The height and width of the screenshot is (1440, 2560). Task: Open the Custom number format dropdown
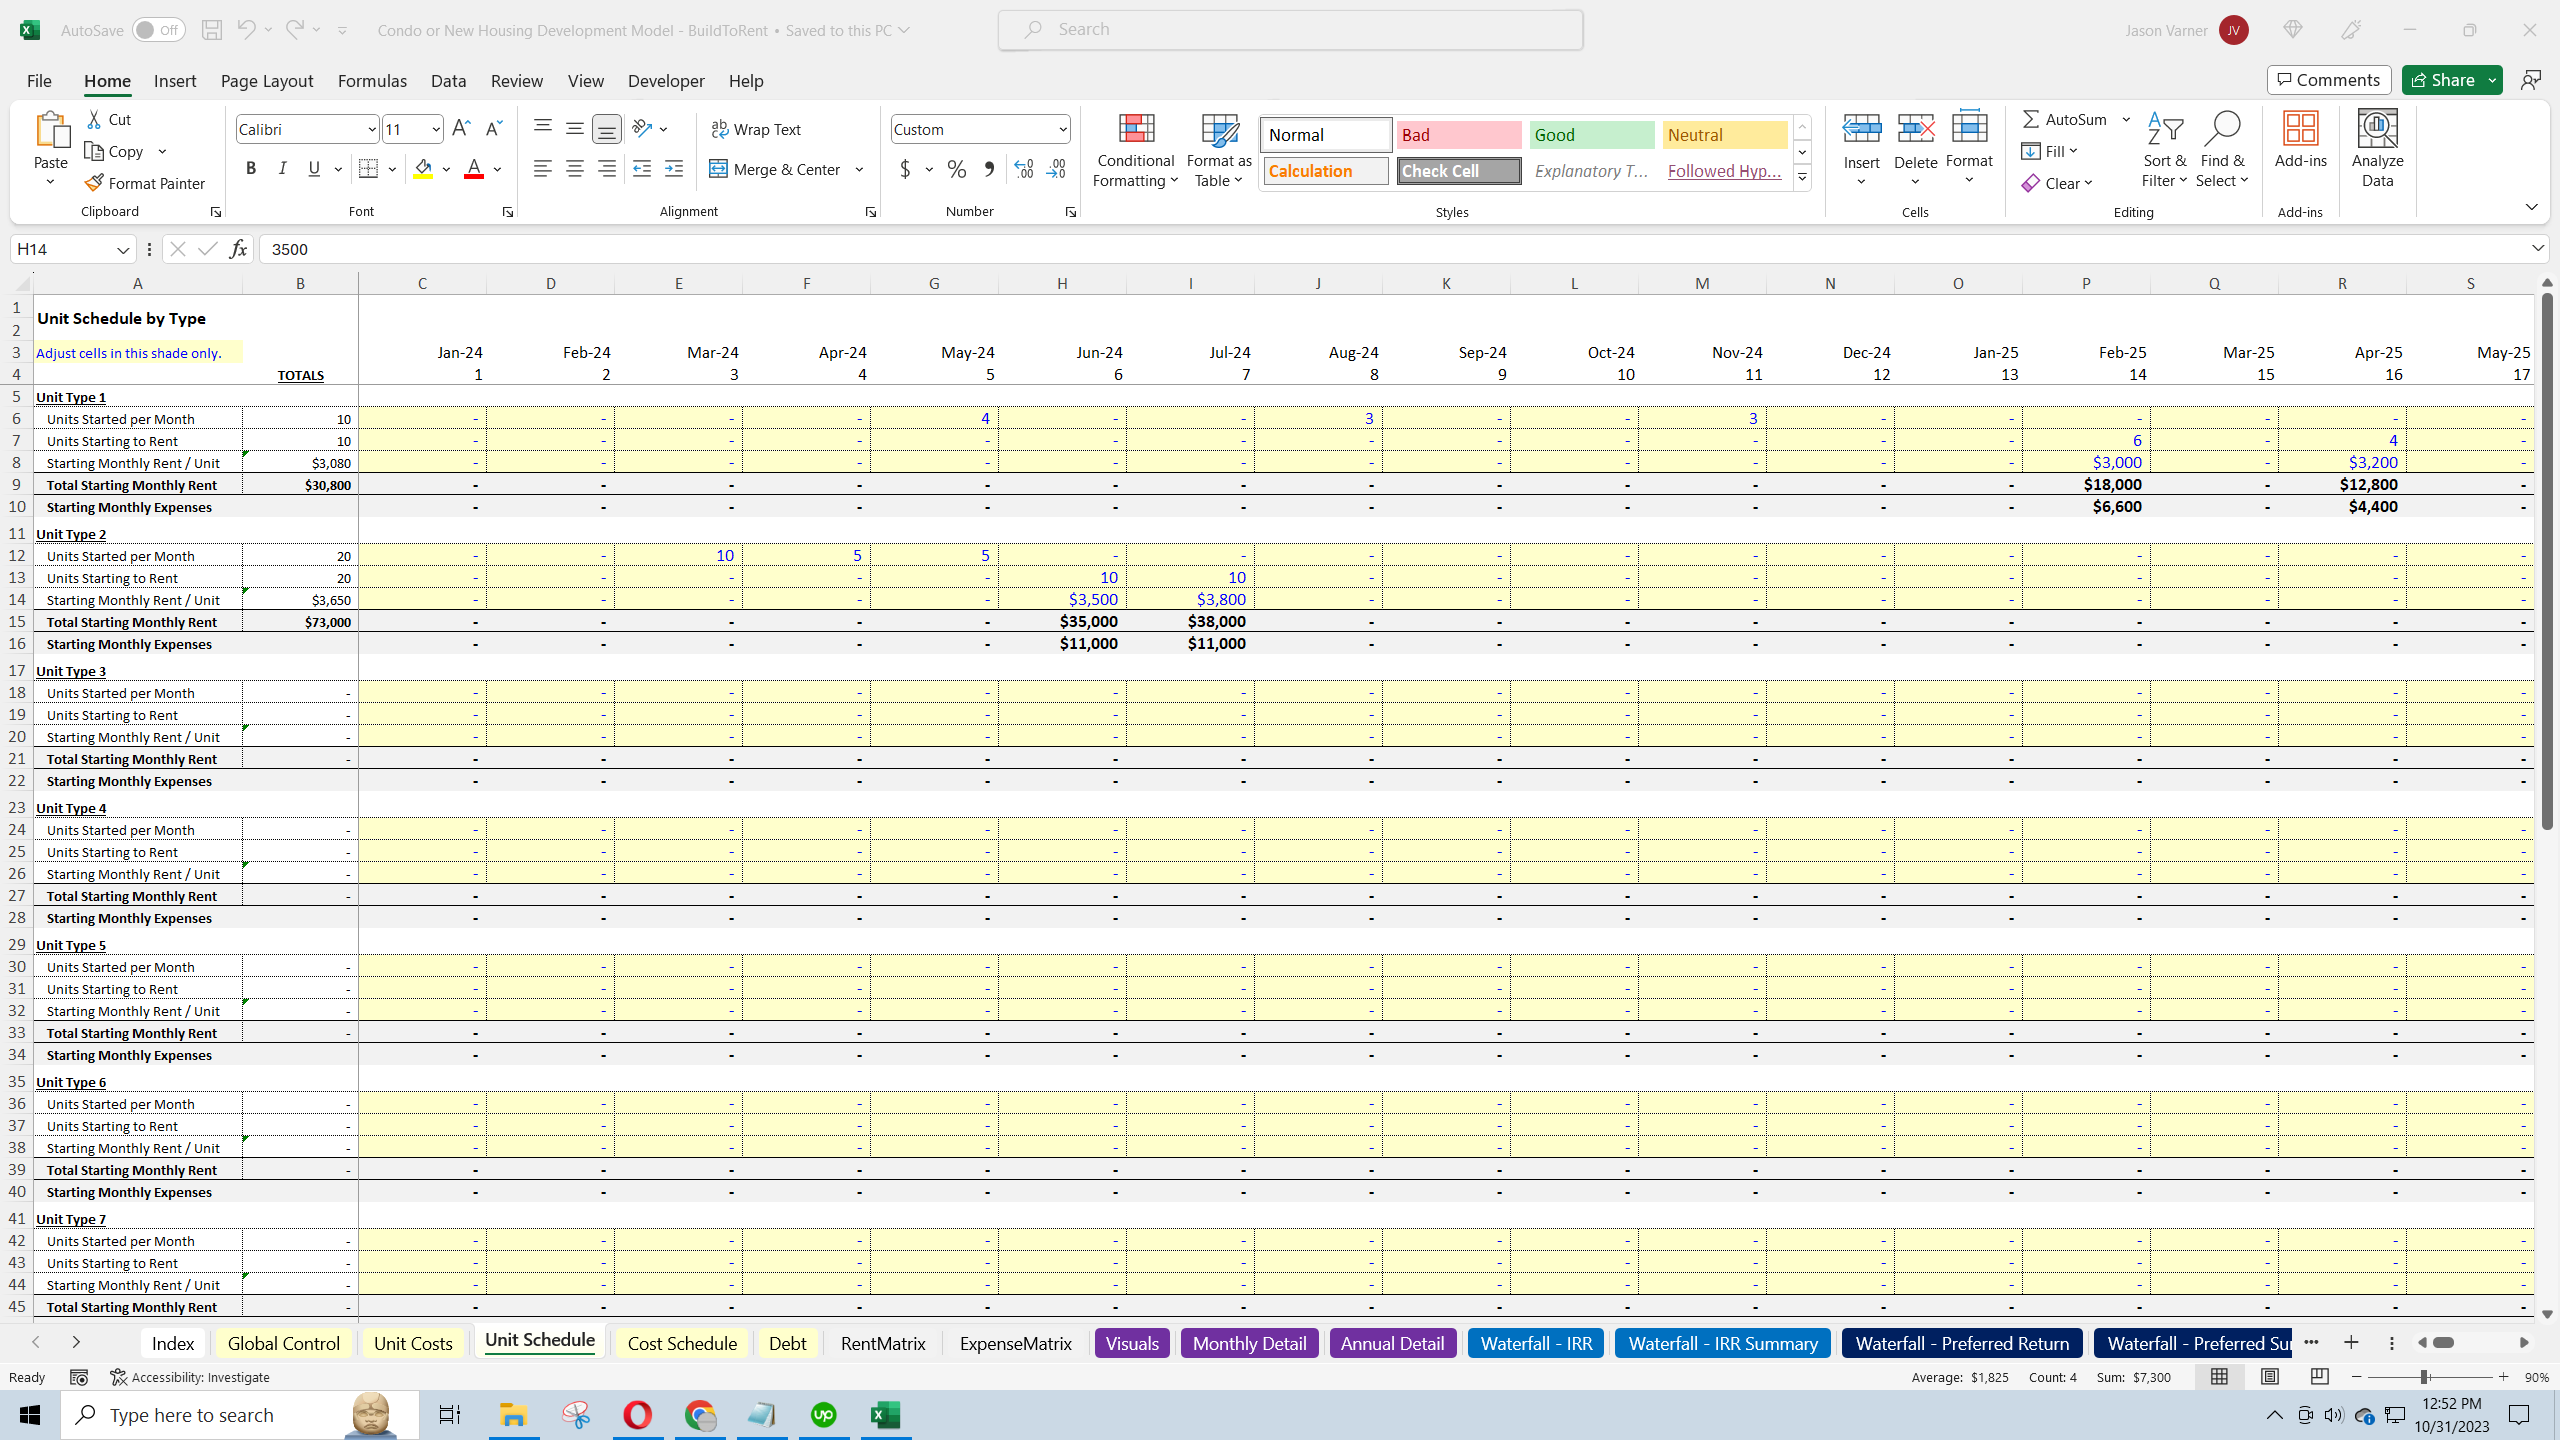click(1062, 129)
